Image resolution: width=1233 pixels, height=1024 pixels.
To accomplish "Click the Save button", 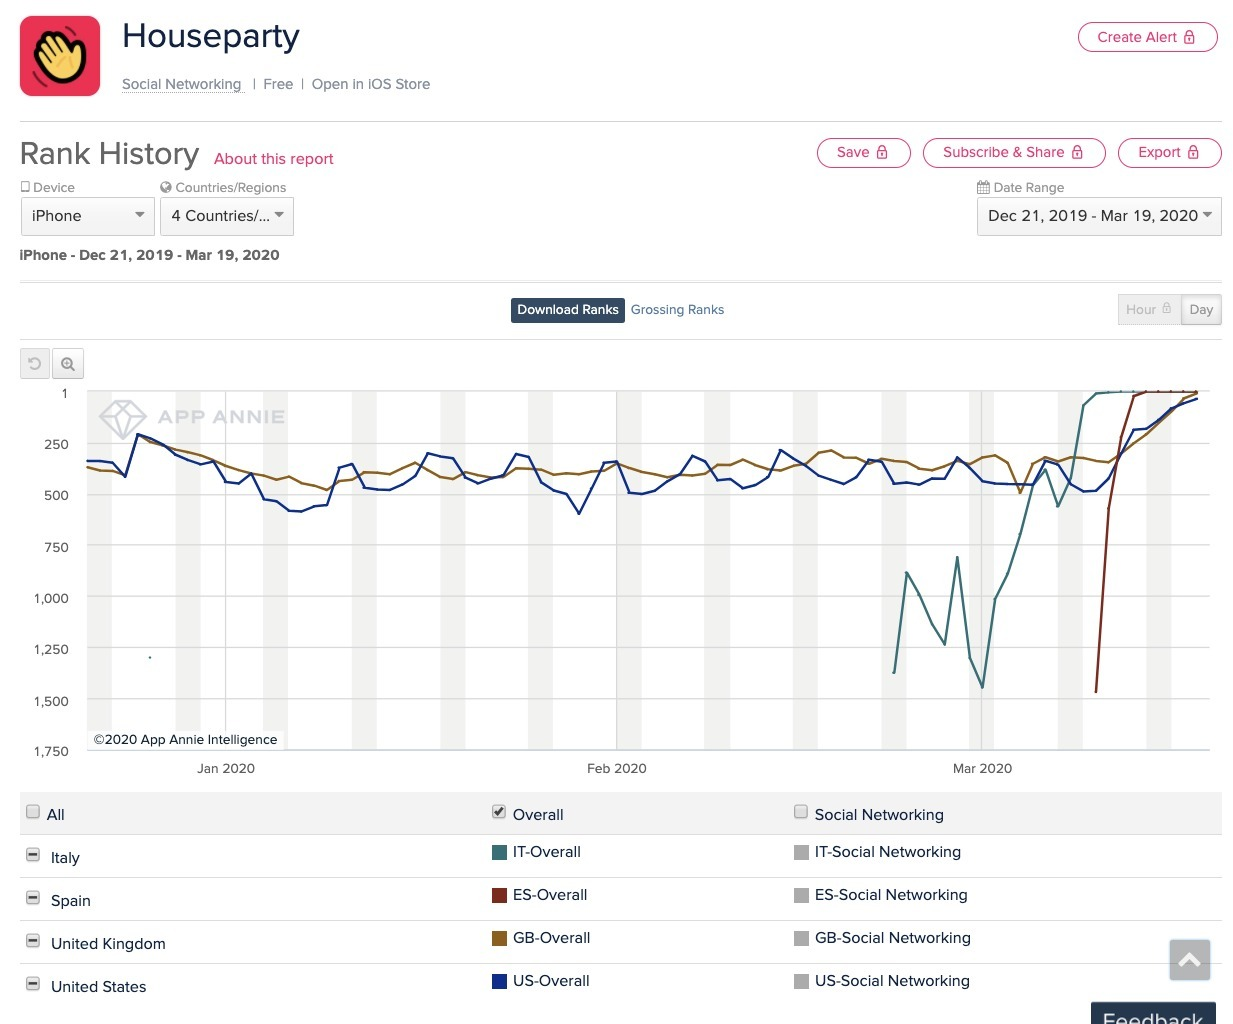I will tap(864, 152).
